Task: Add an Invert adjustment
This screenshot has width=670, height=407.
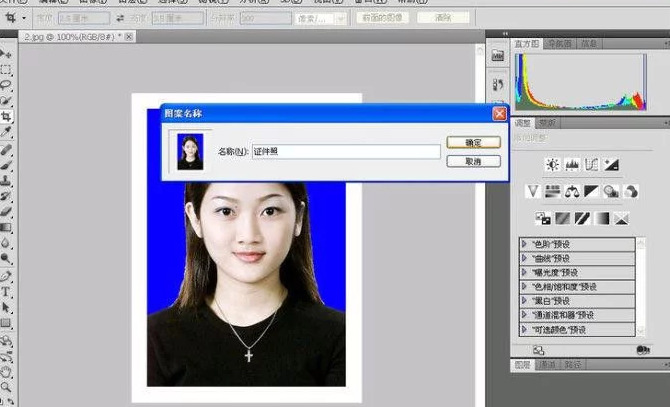Action: coord(543,219)
